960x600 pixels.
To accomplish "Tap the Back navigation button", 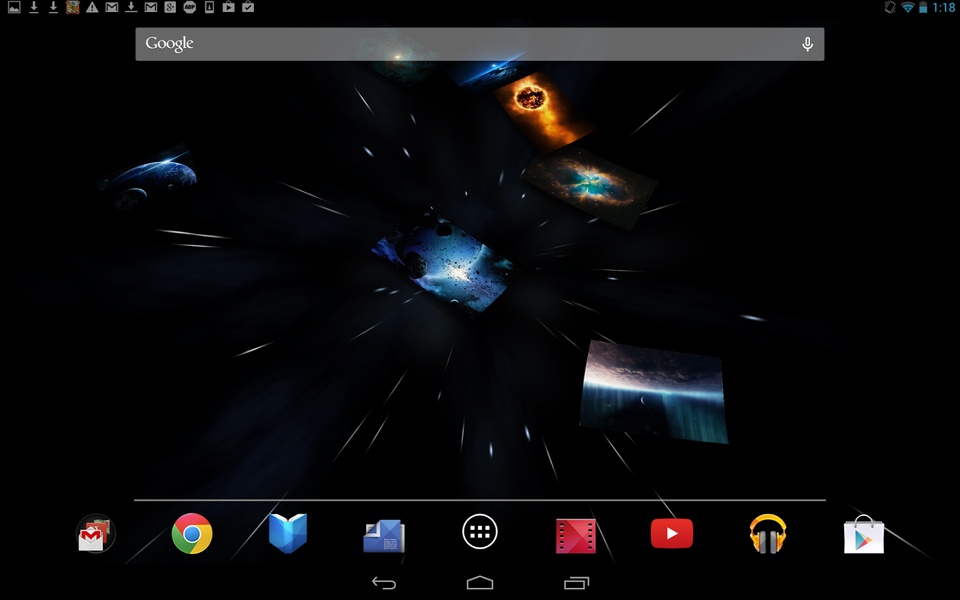I will 384,583.
